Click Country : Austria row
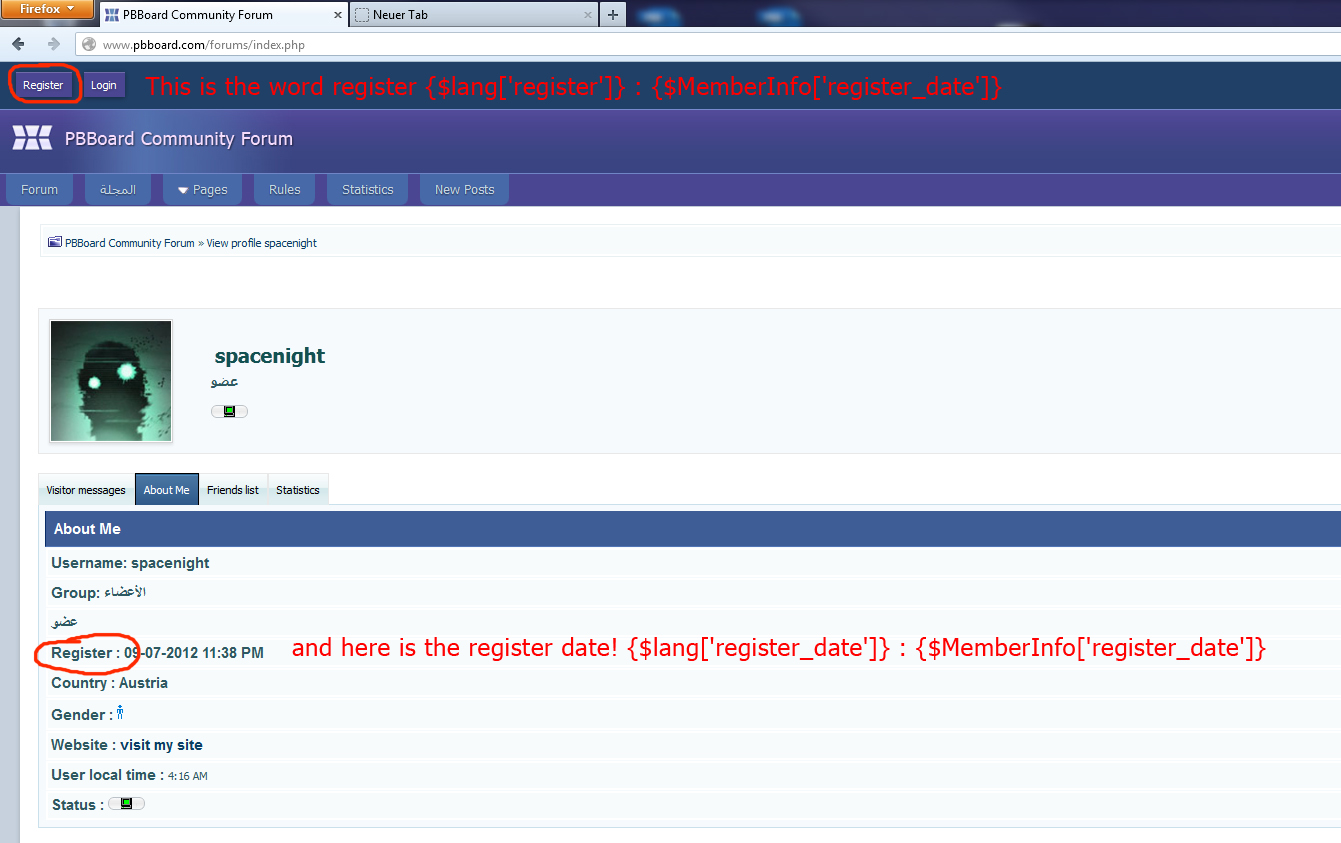Screen dimensions: 1341x843 pos(692,683)
